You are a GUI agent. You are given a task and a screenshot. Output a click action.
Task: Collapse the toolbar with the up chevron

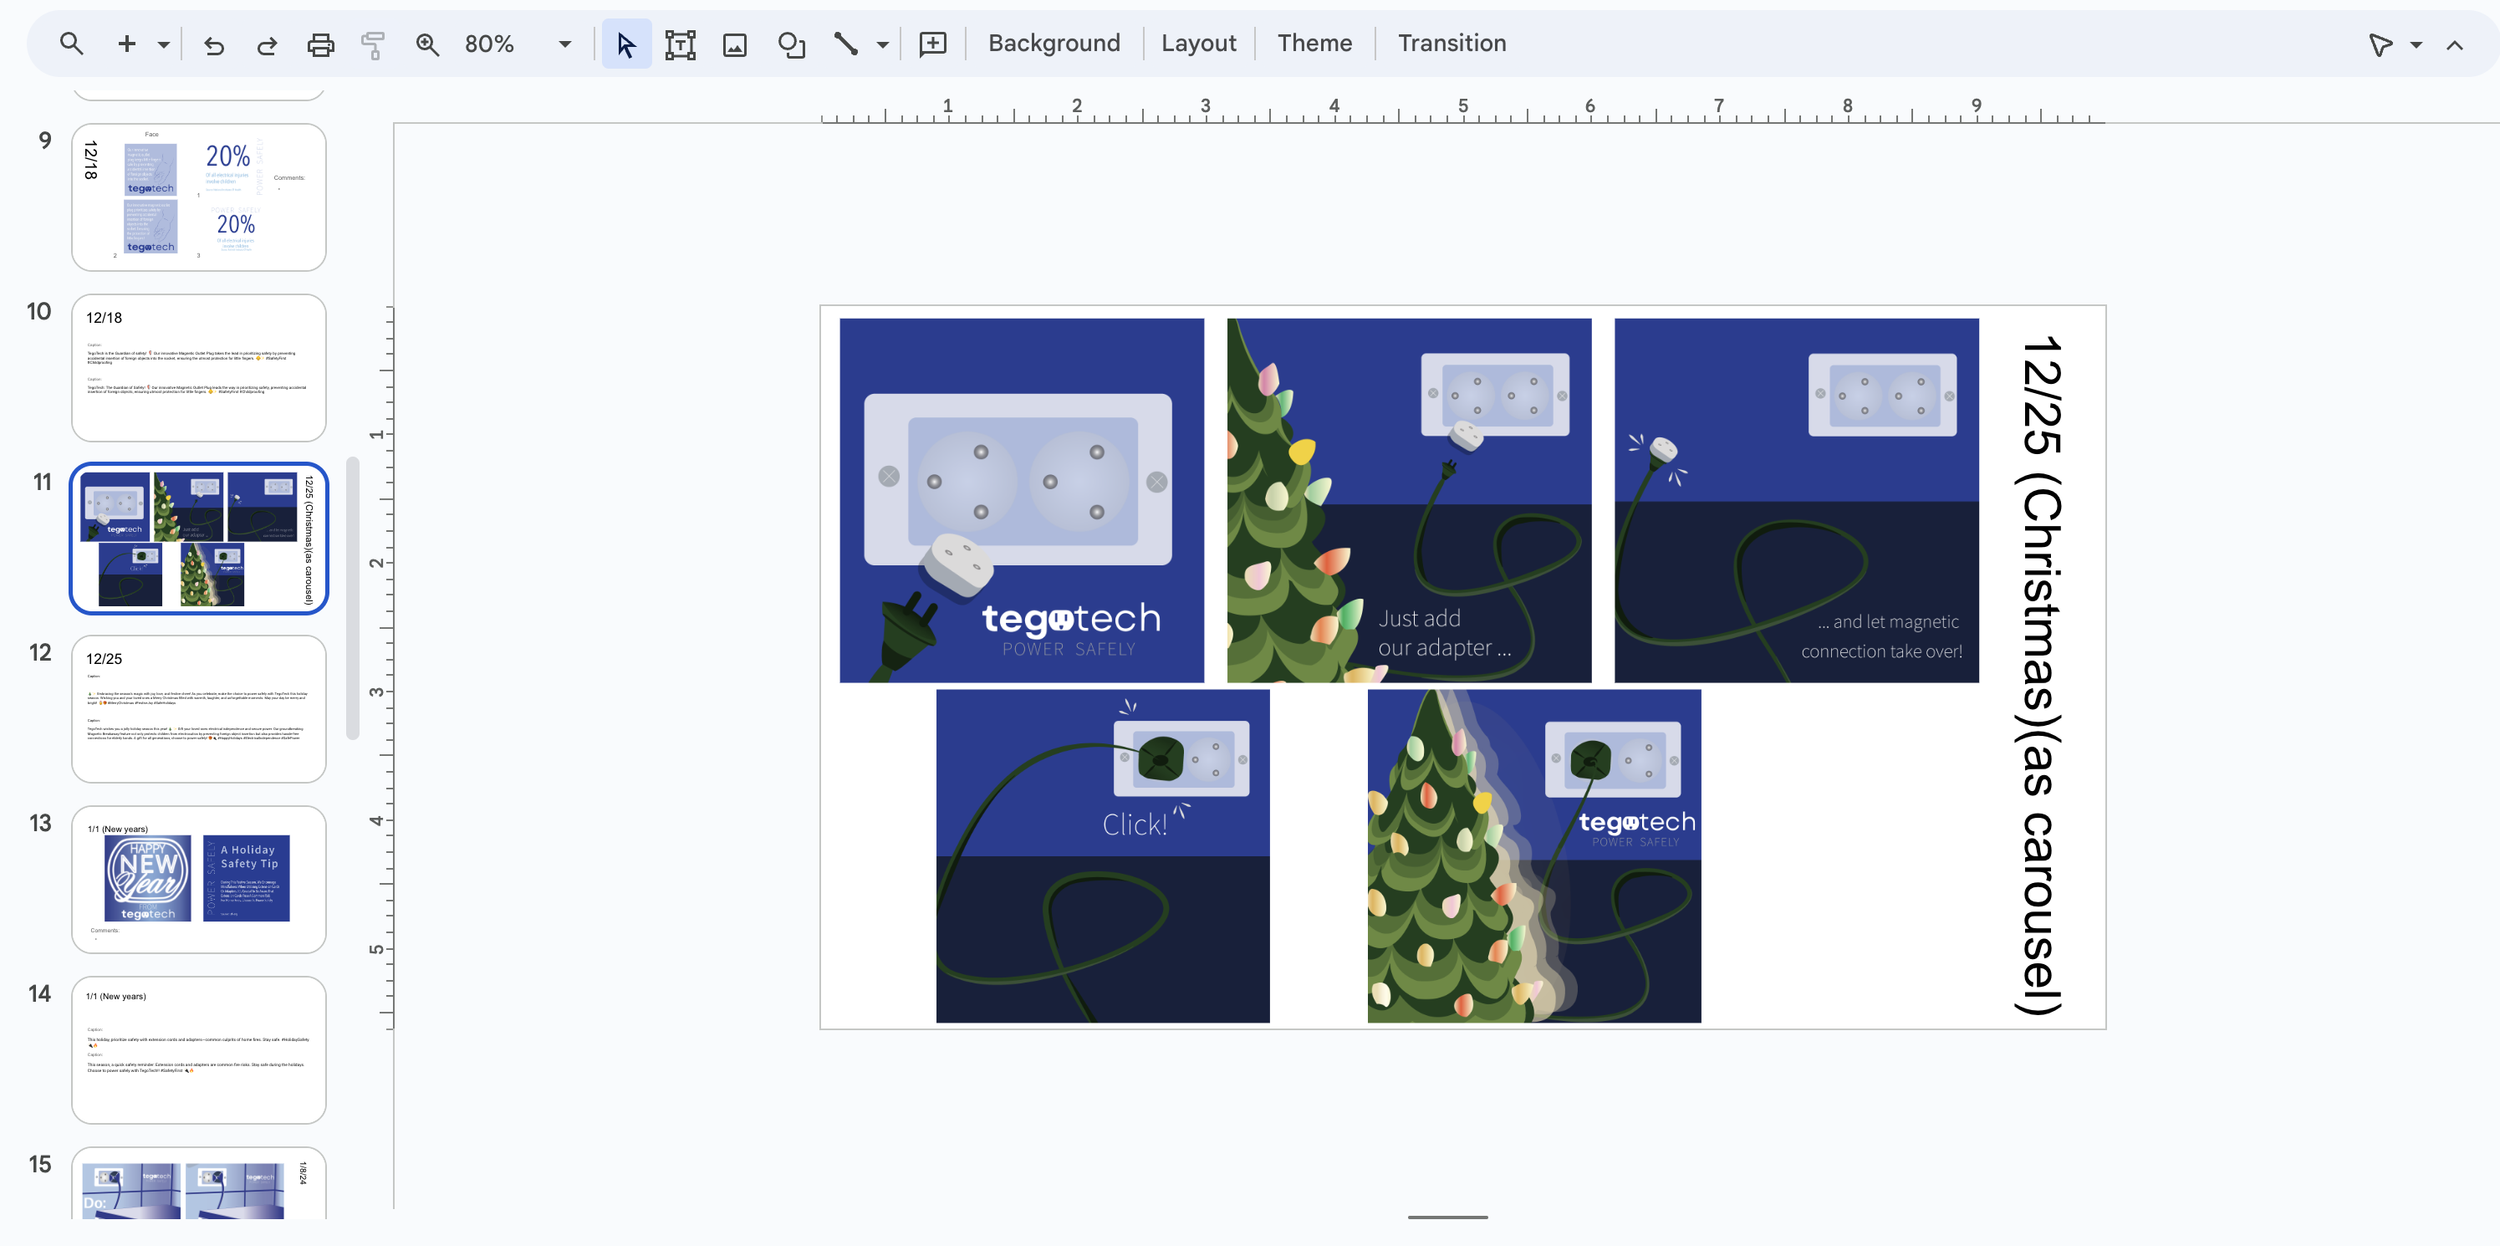tap(2454, 45)
